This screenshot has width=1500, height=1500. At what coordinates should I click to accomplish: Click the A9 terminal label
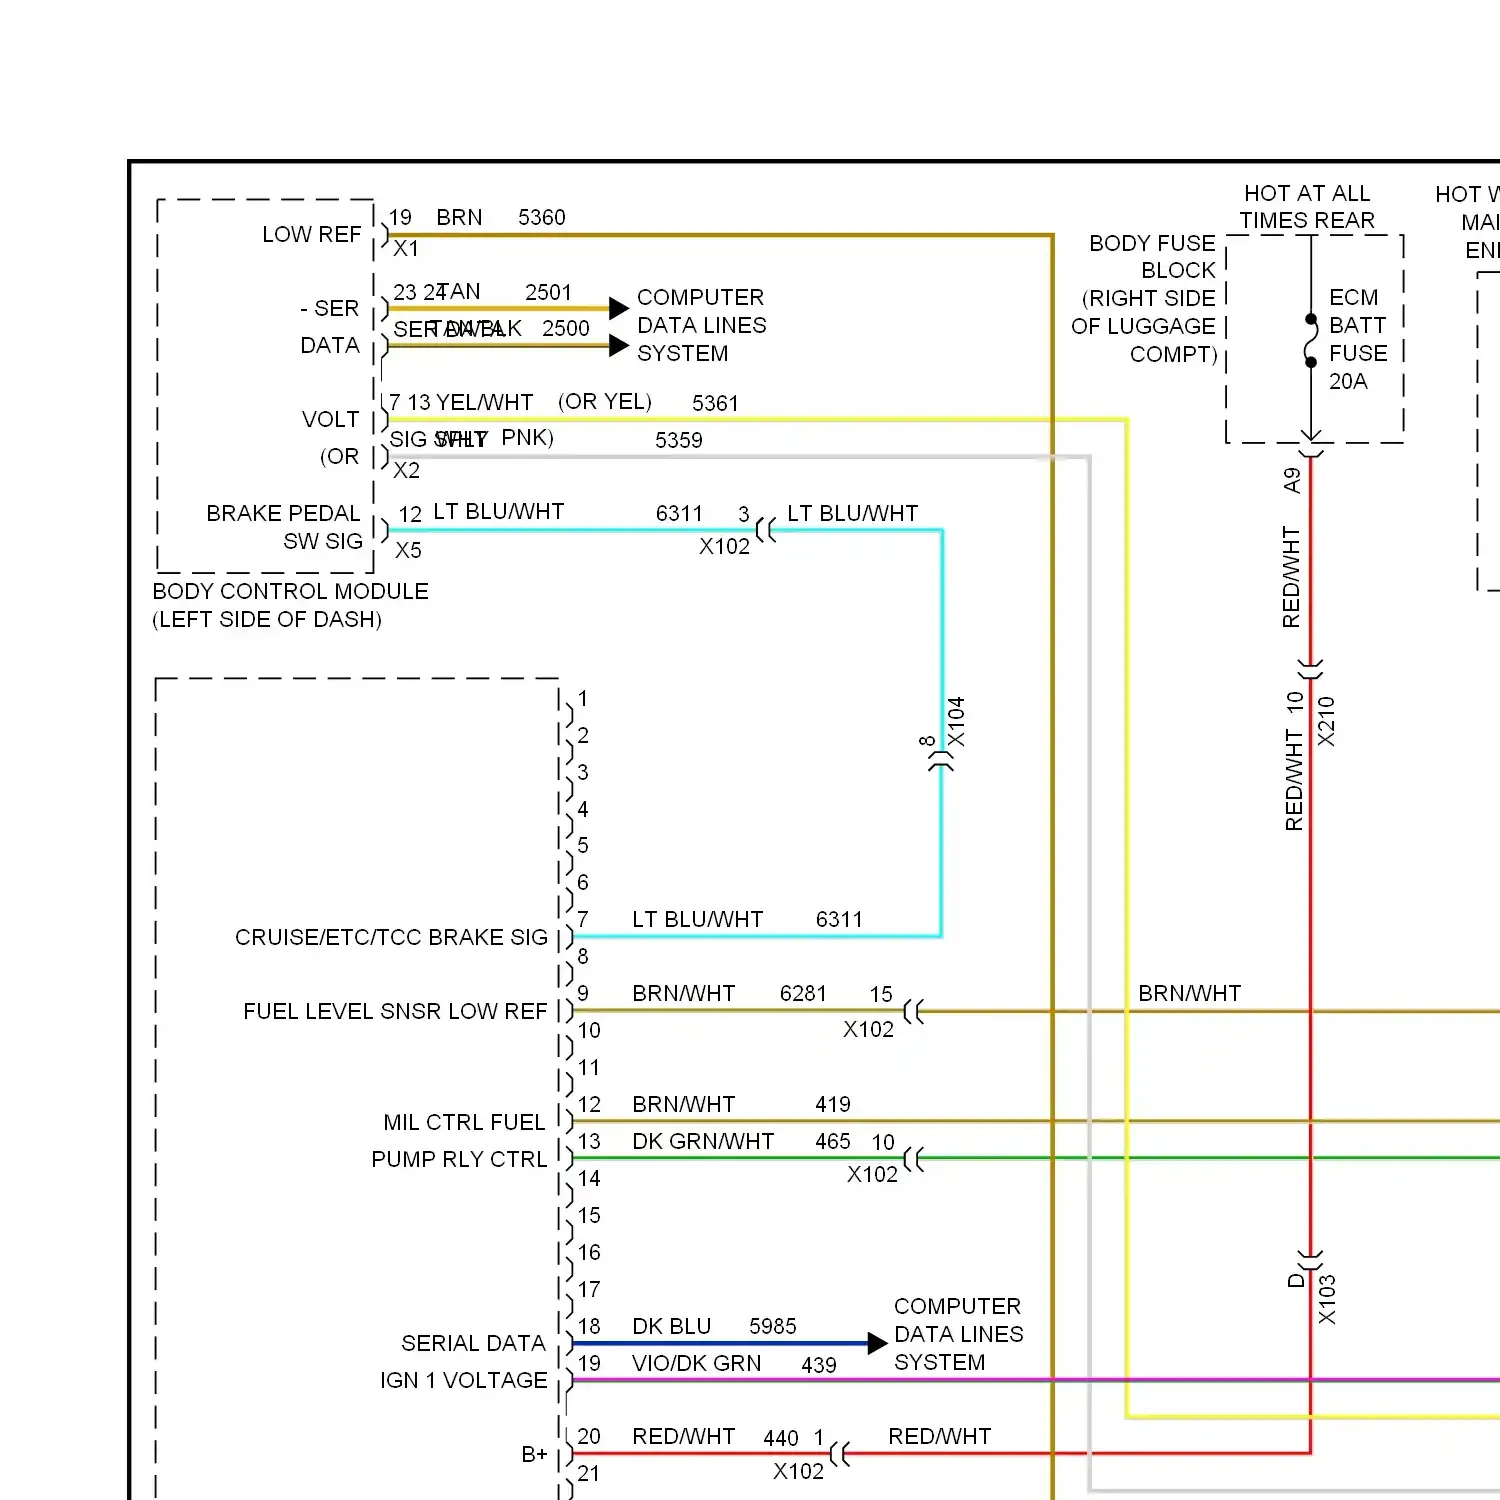coord(1292,481)
